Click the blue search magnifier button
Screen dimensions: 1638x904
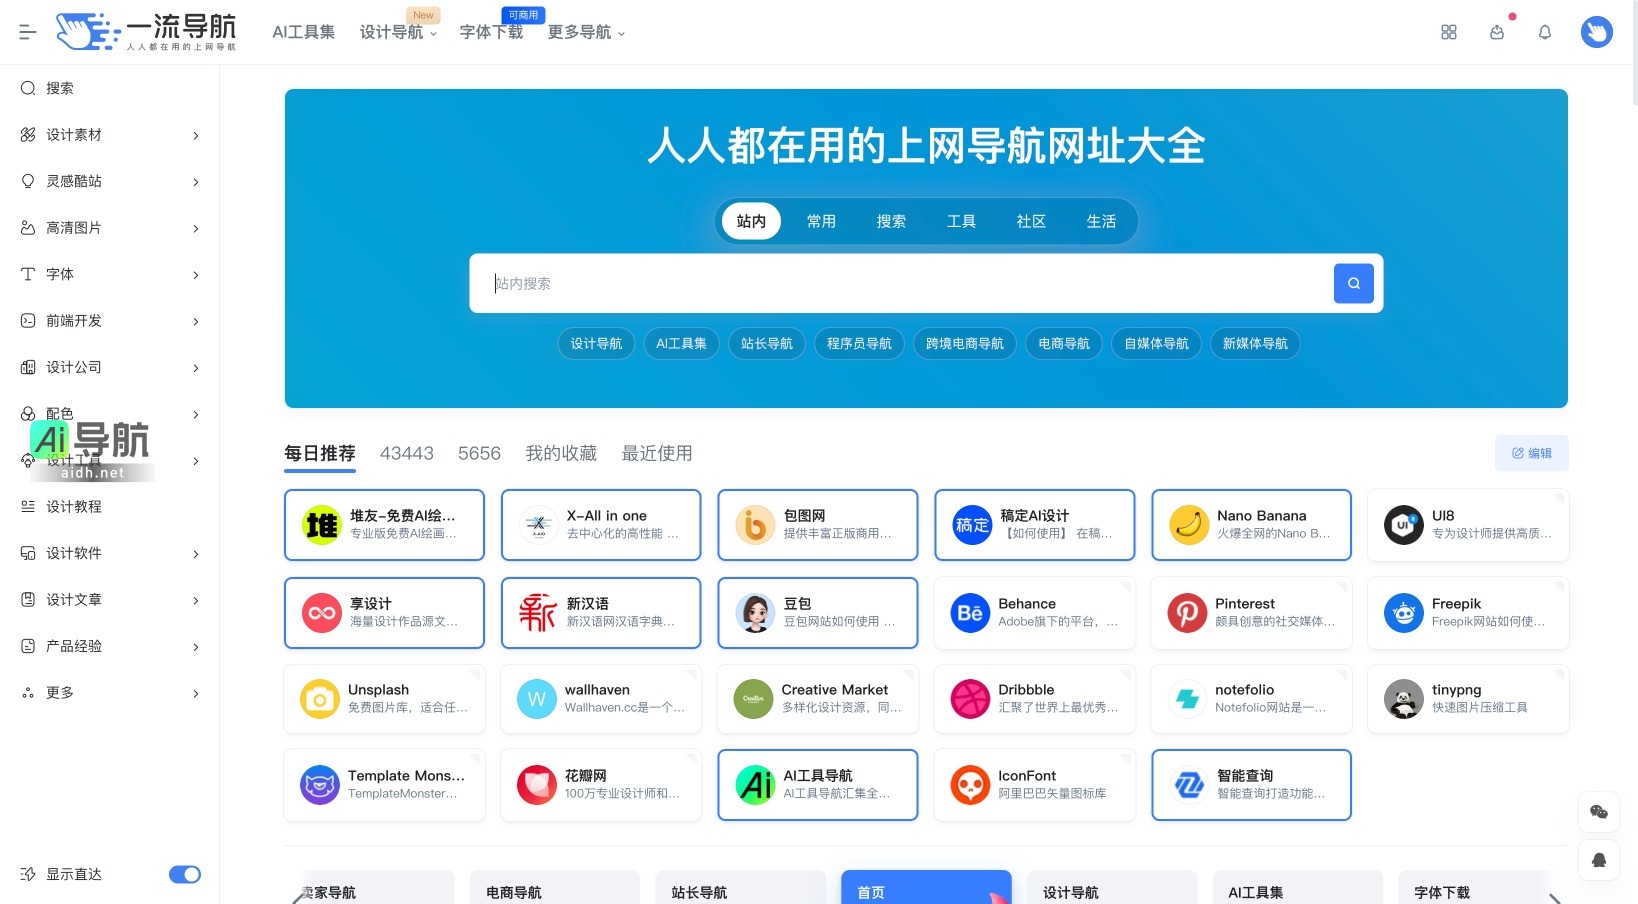(1353, 283)
